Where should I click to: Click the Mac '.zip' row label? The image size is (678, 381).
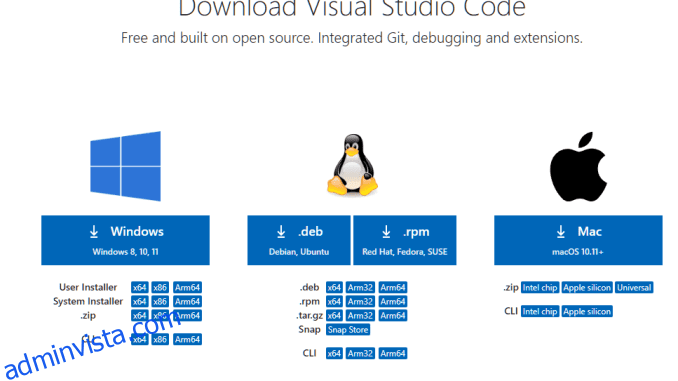[x=511, y=288]
